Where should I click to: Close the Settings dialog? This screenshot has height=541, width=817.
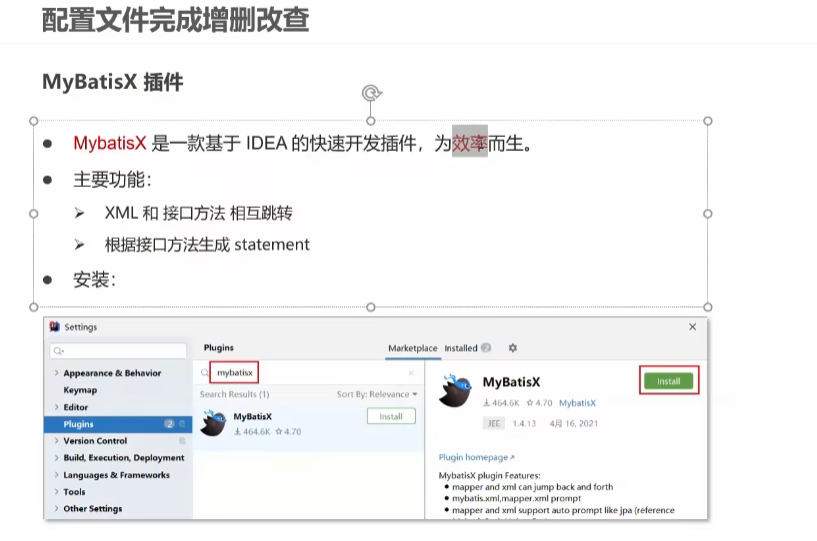point(692,327)
